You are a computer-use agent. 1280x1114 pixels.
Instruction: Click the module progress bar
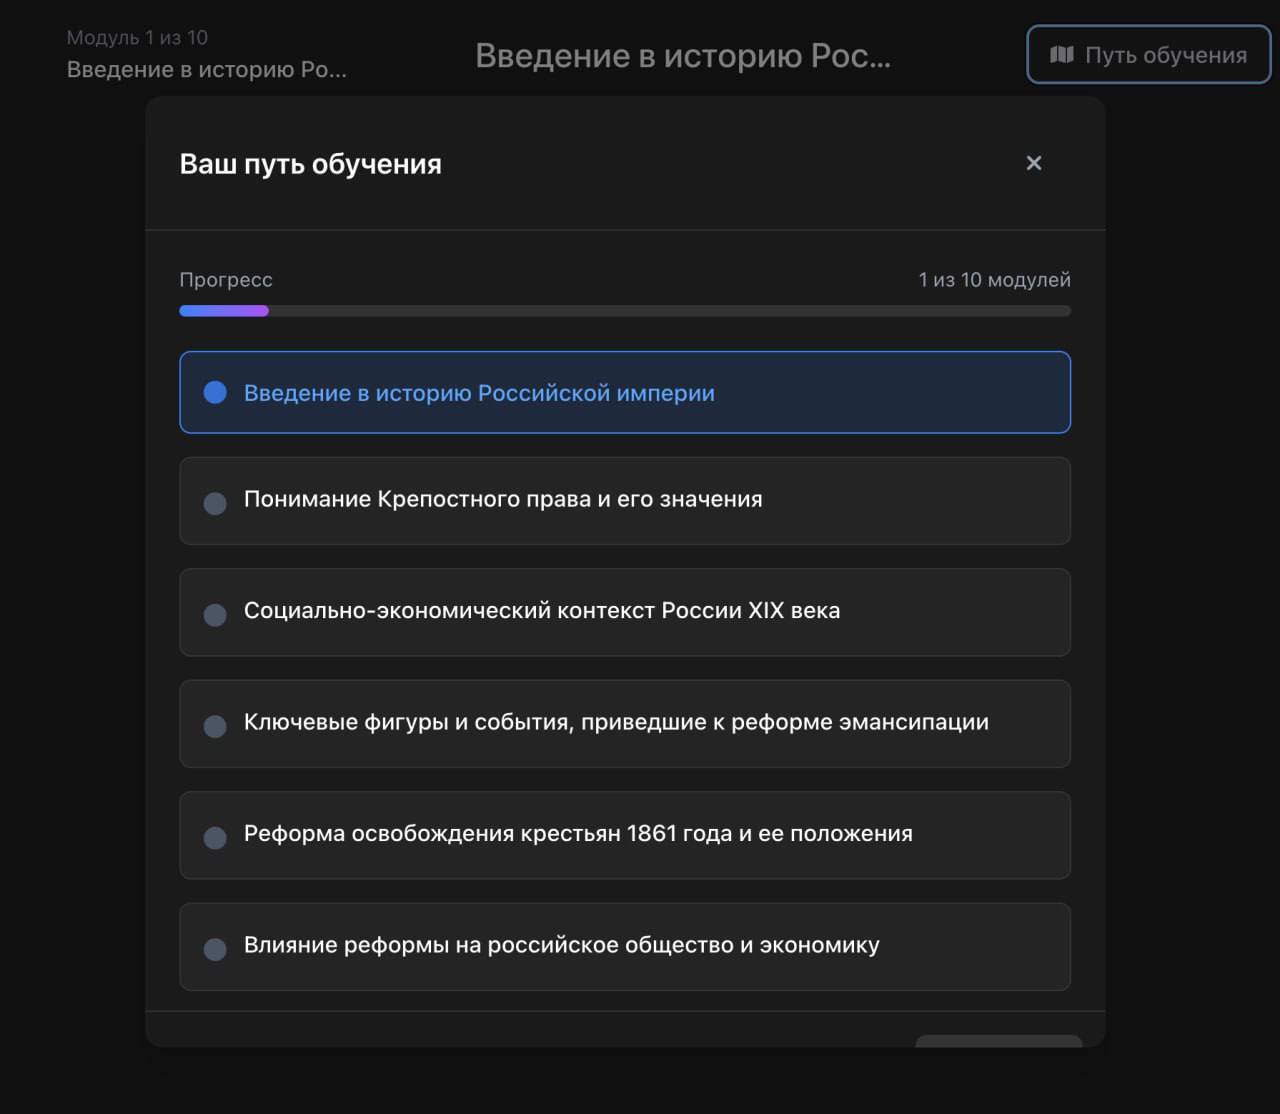click(x=625, y=311)
